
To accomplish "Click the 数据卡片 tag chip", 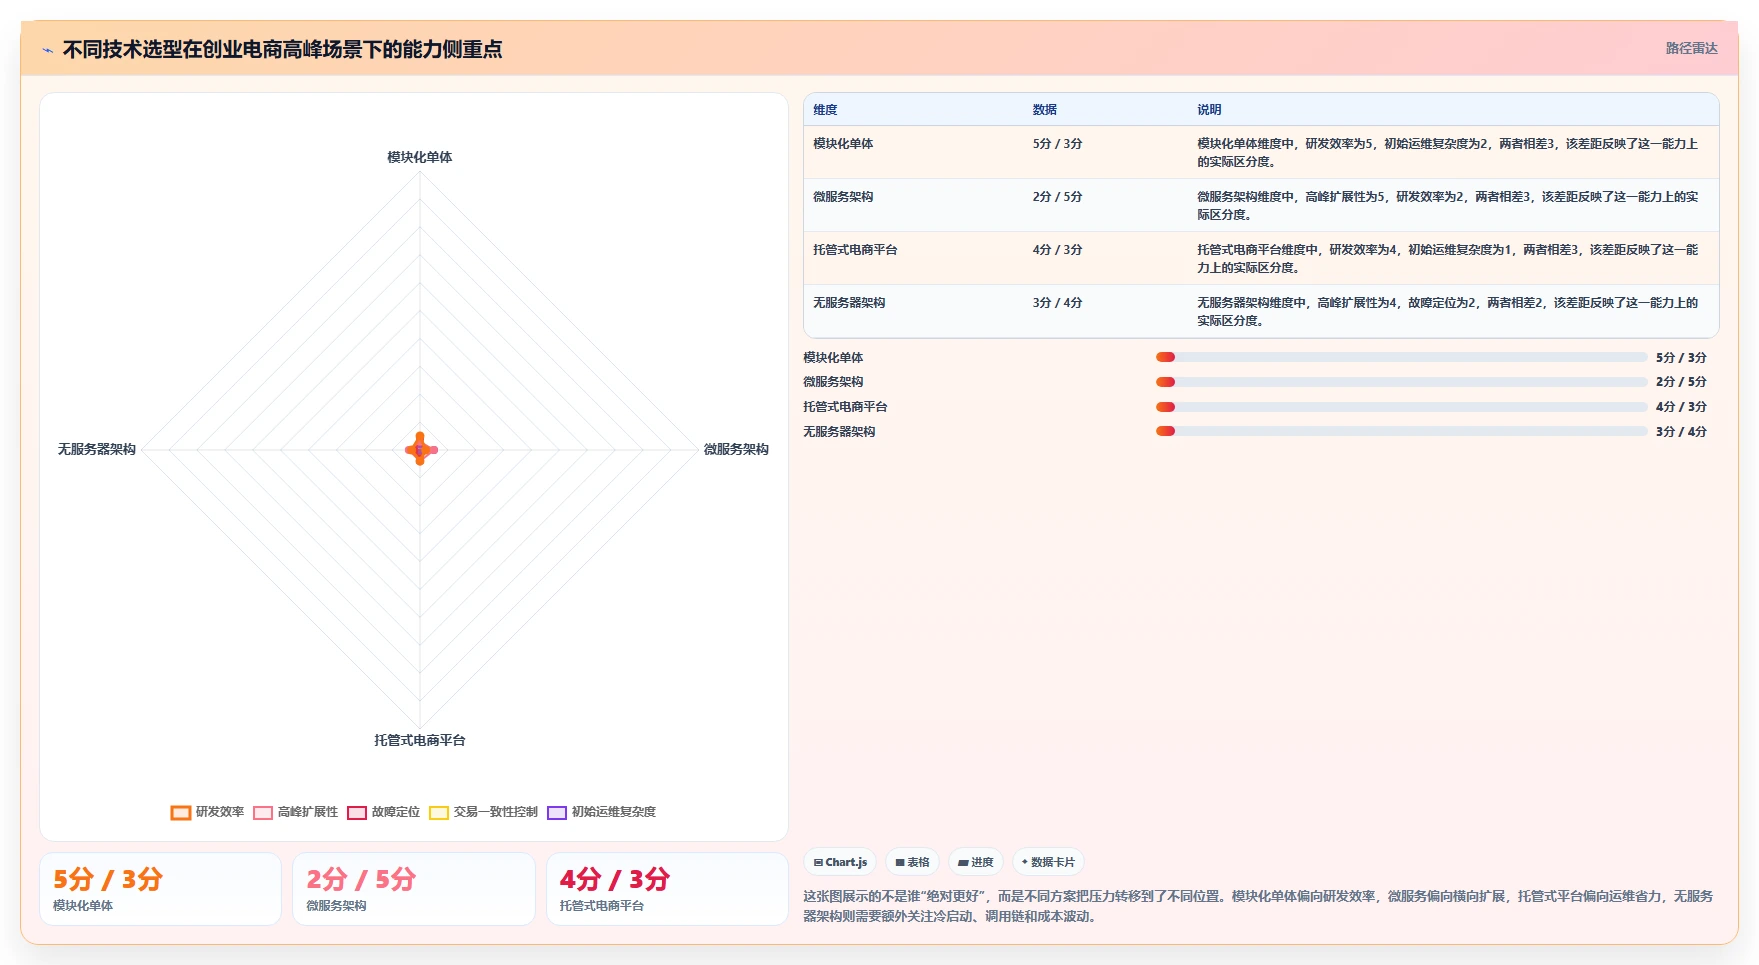I will (x=1048, y=862).
